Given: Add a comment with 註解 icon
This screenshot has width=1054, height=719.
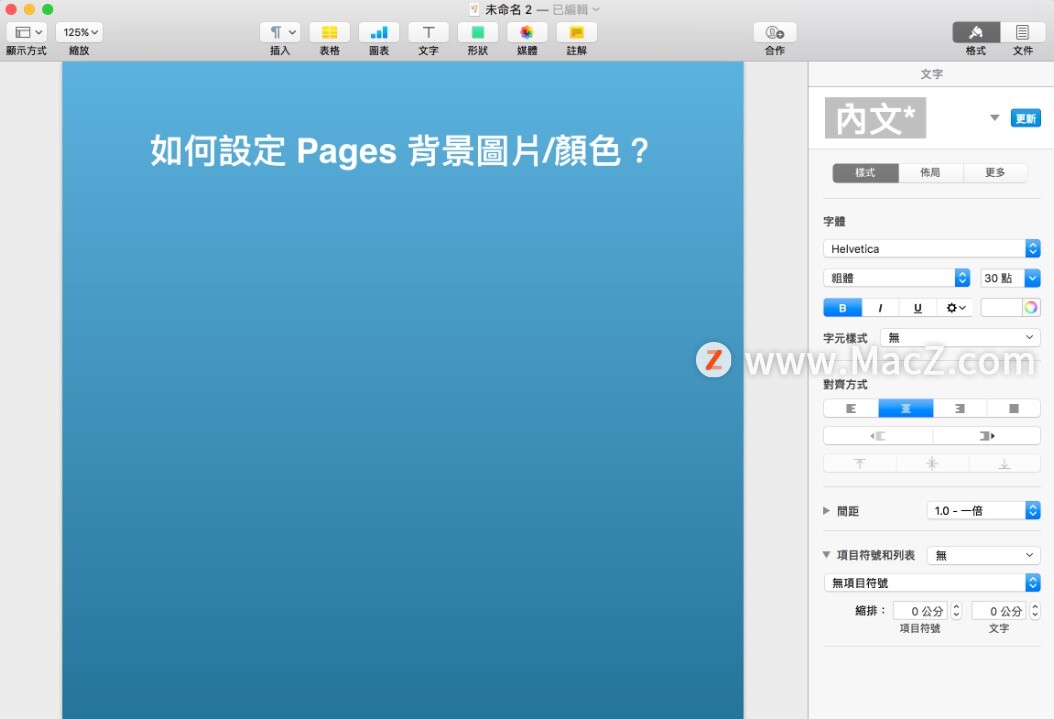Looking at the screenshot, I should tap(577, 32).
